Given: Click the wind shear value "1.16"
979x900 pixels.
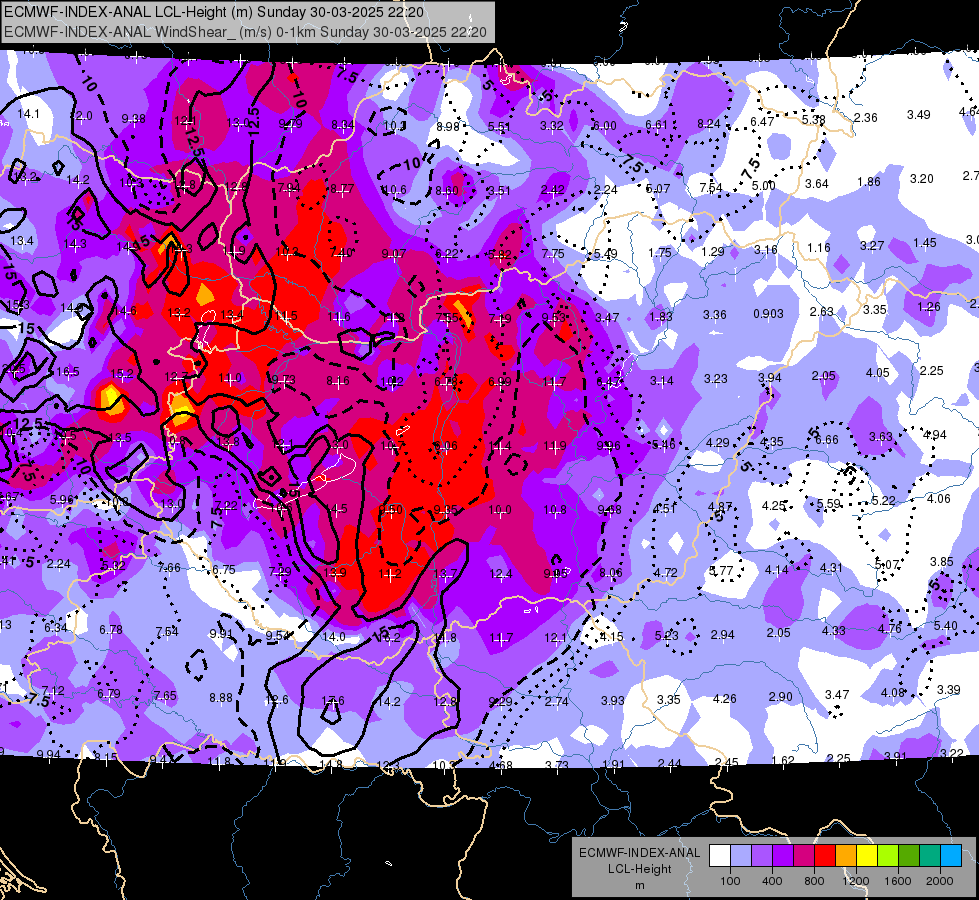Looking at the screenshot, I should (x=819, y=248).
